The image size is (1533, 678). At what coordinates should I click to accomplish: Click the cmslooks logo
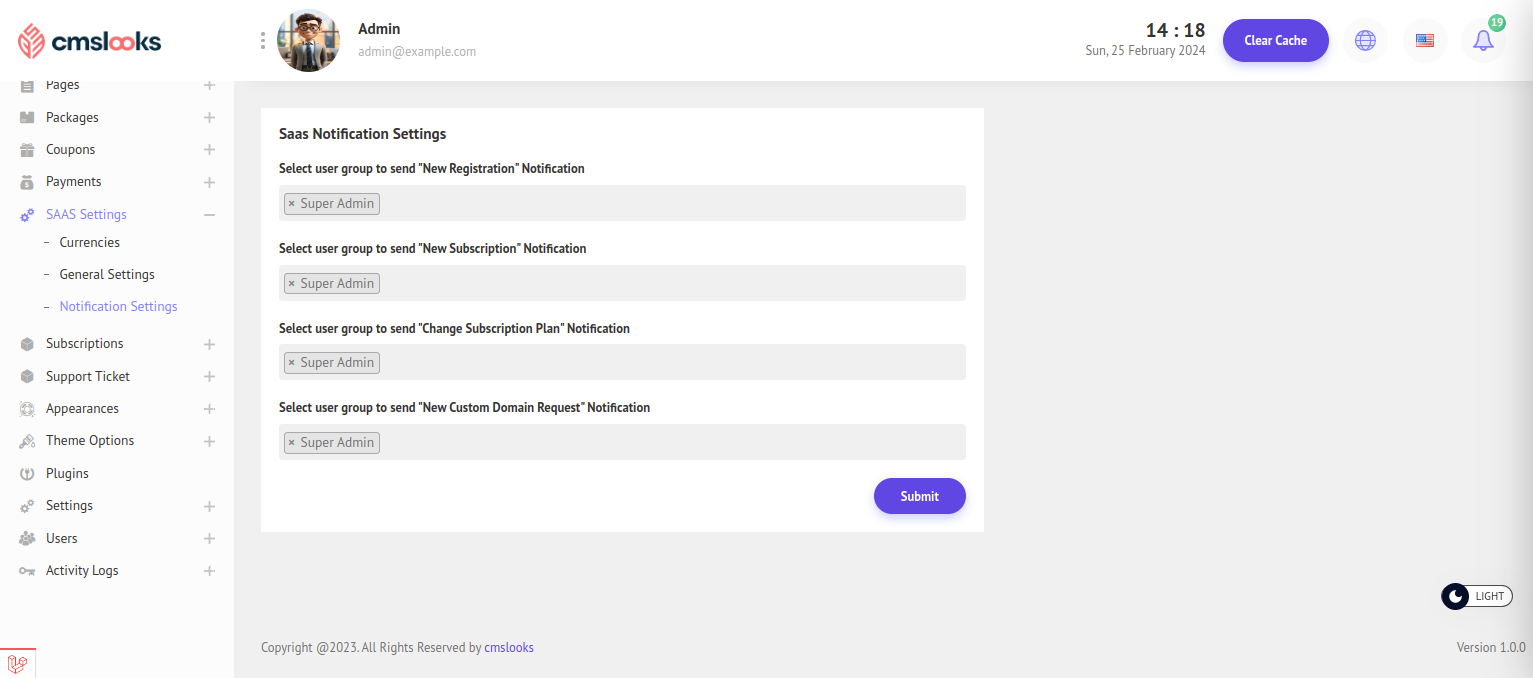[x=89, y=41]
